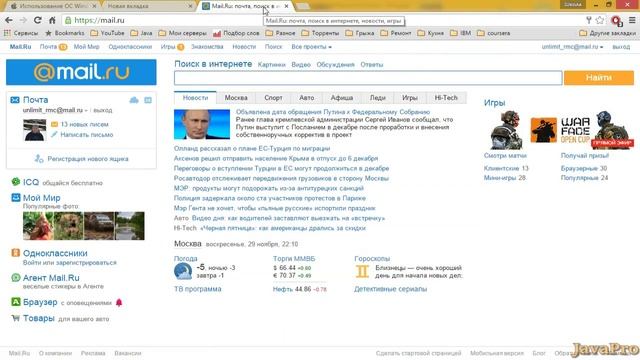
Task: Select the Hi-Tech tab
Action: click(446, 98)
